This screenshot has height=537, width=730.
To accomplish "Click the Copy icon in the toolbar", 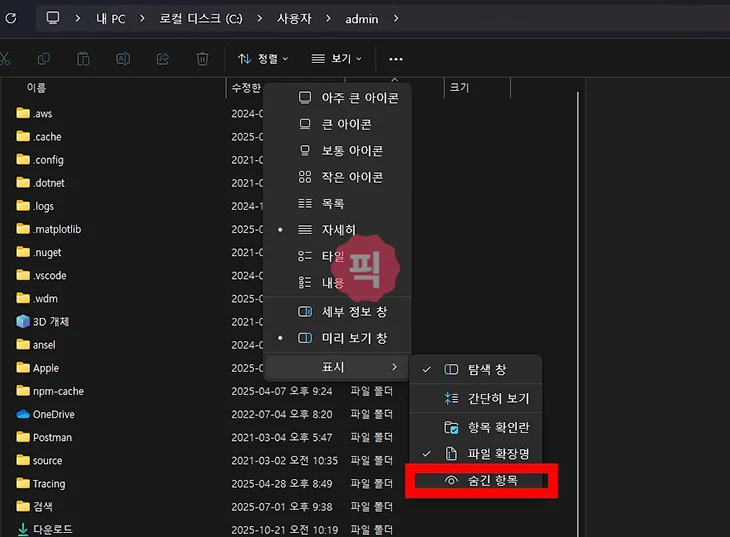I will (44, 59).
